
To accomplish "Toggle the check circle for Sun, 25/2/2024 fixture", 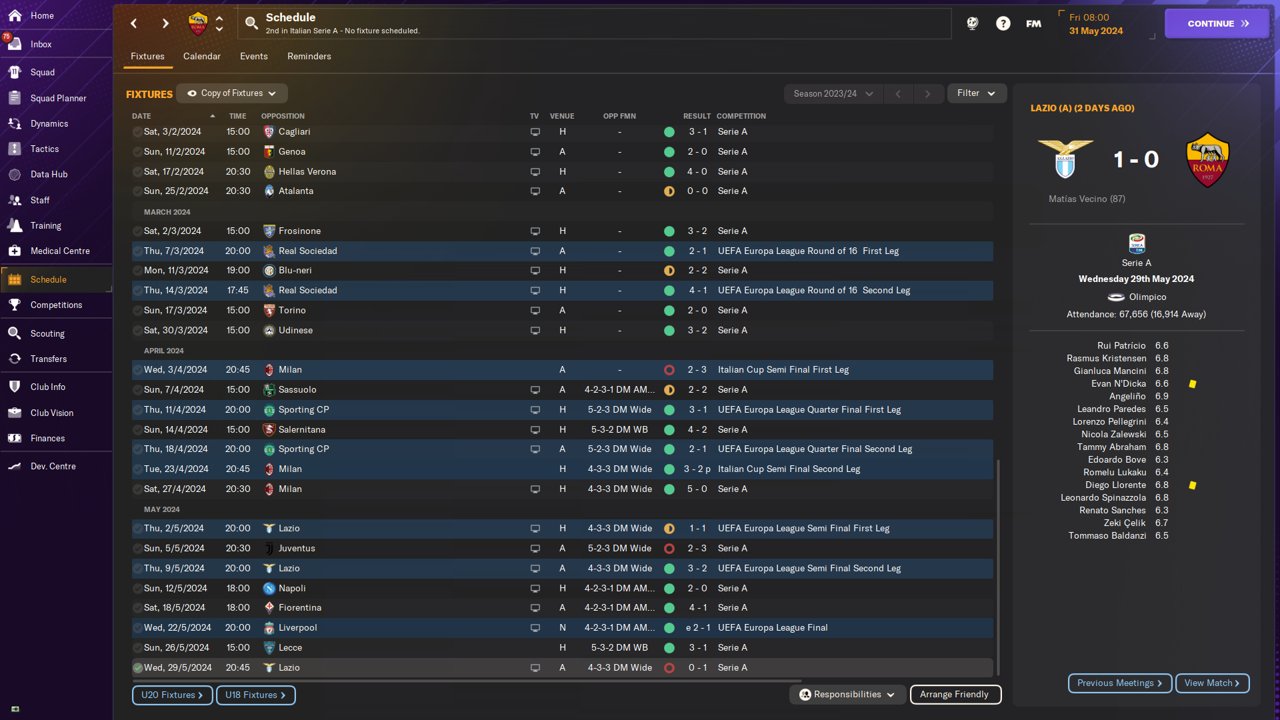I will point(138,191).
